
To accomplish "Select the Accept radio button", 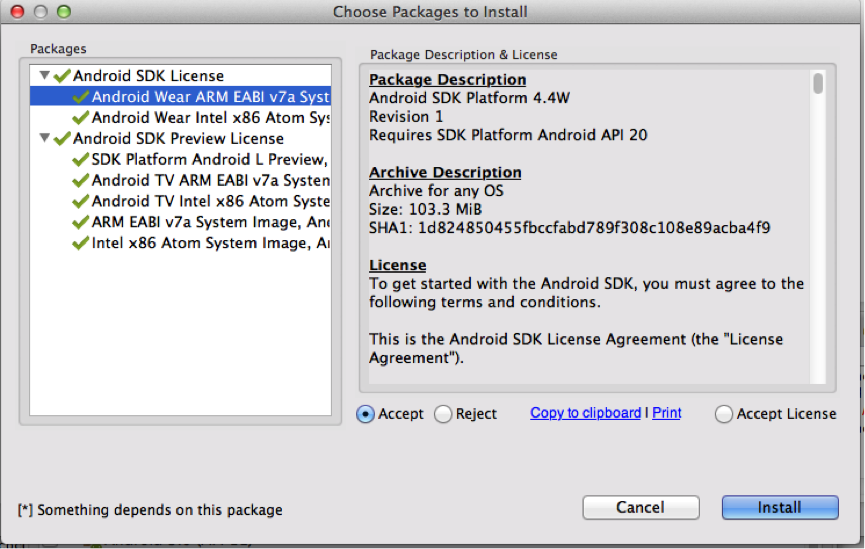I will click(365, 414).
